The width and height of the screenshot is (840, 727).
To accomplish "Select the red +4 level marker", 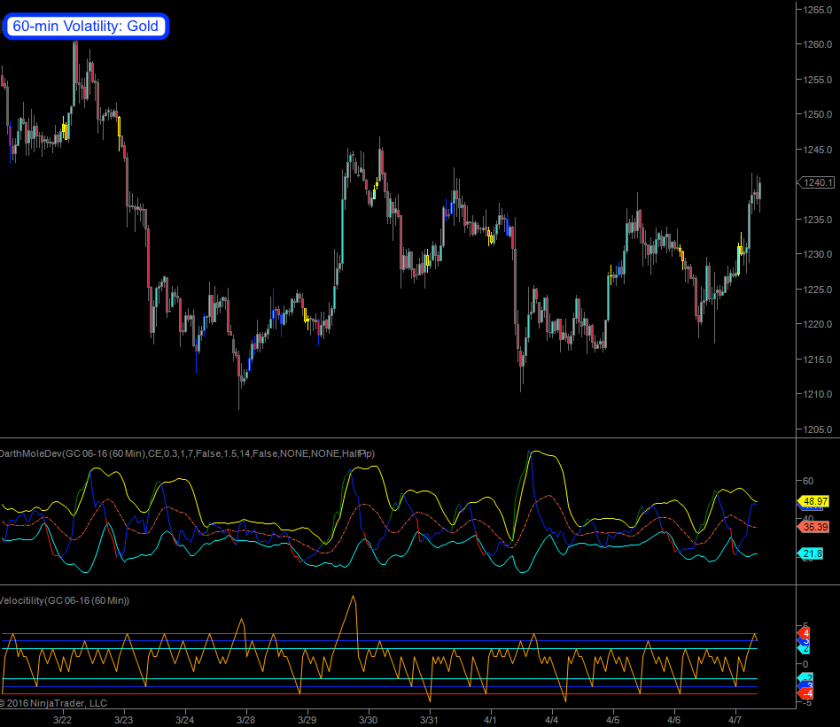I will (x=804, y=633).
